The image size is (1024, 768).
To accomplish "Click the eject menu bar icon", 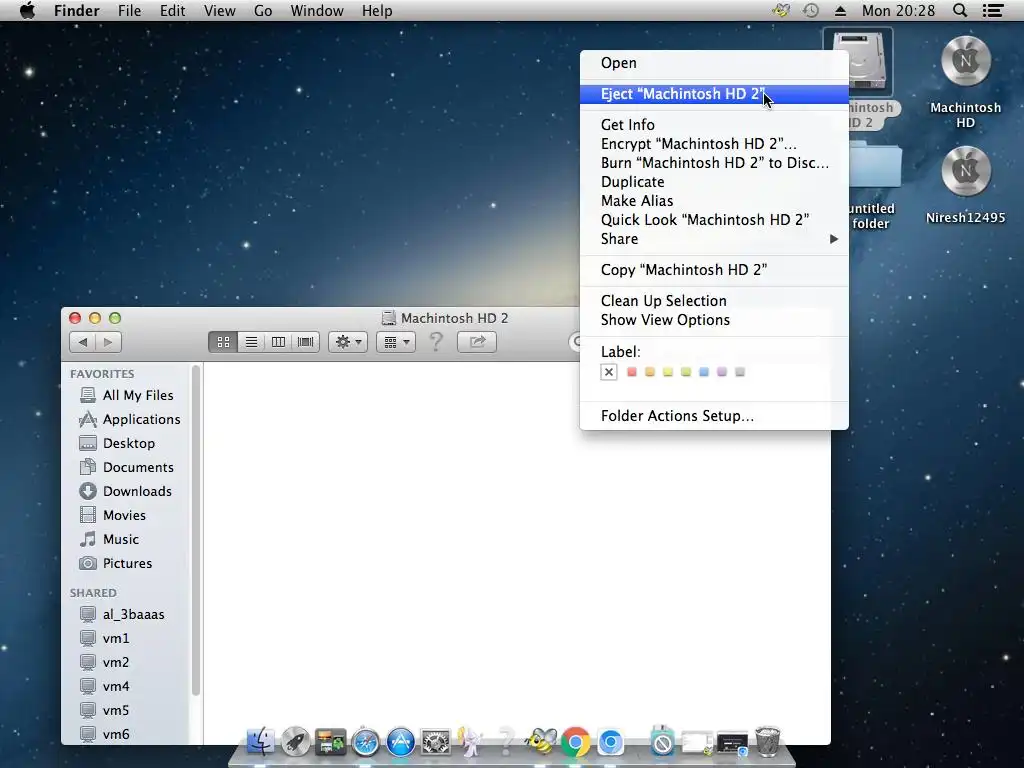I will click(840, 10).
